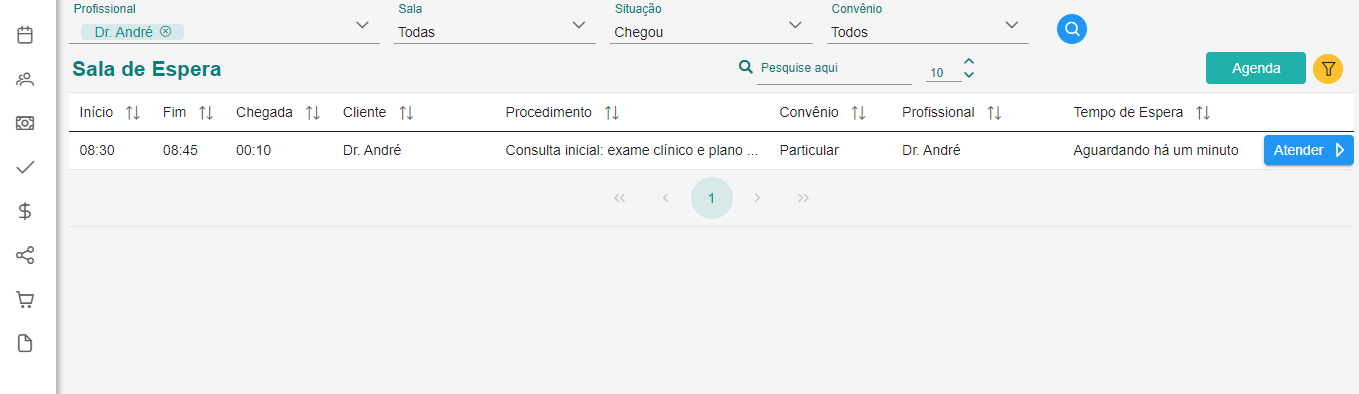Image resolution: width=1359 pixels, height=394 pixels.
Task: Click the share nodes icon in sidebar
Action: pyautogui.click(x=25, y=255)
